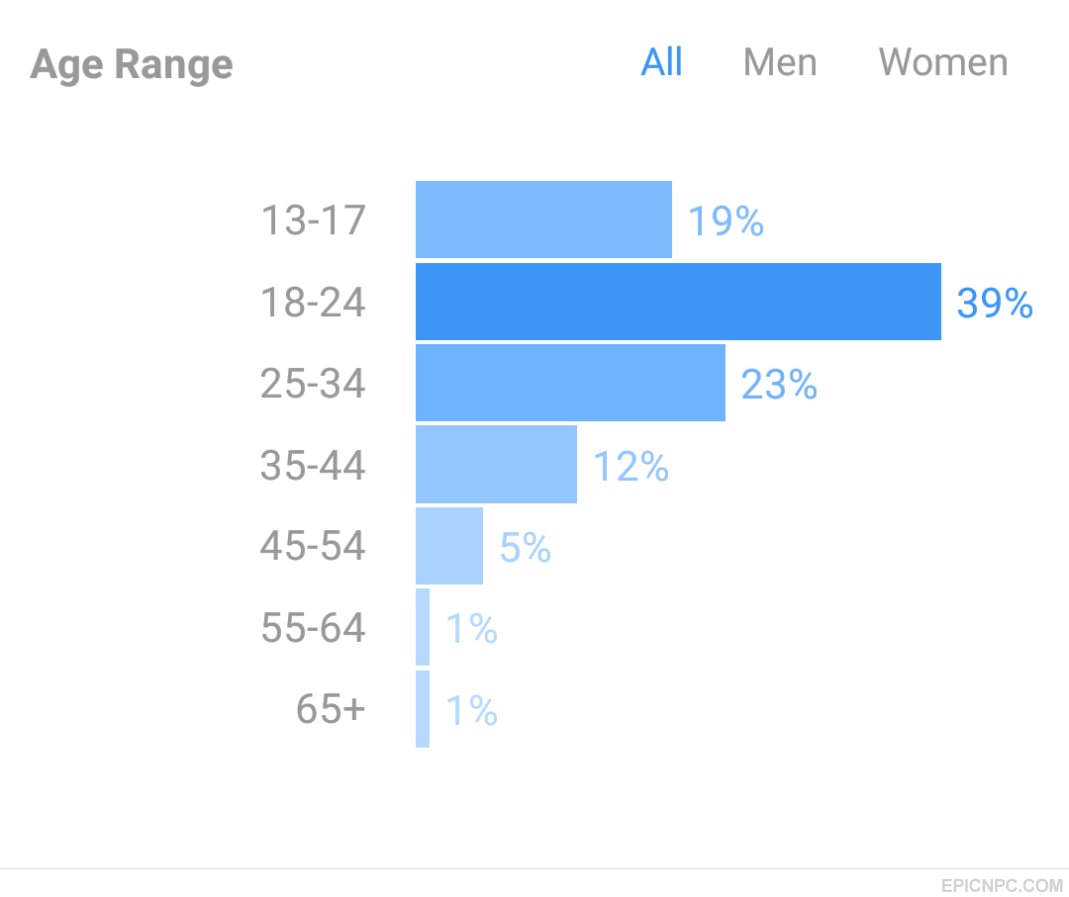
Task: Click the EPICNPC.COM watermark
Action: 1002,885
